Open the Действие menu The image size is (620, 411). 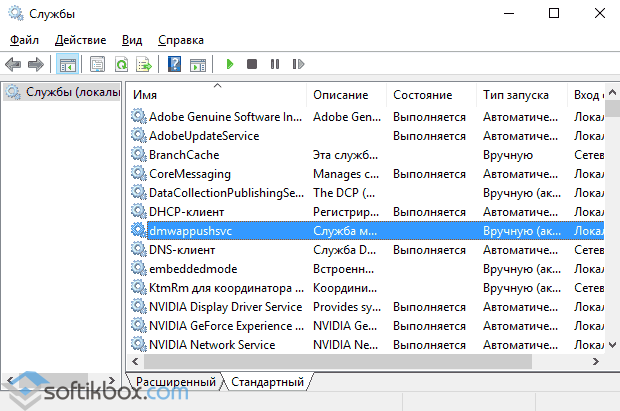point(80,40)
